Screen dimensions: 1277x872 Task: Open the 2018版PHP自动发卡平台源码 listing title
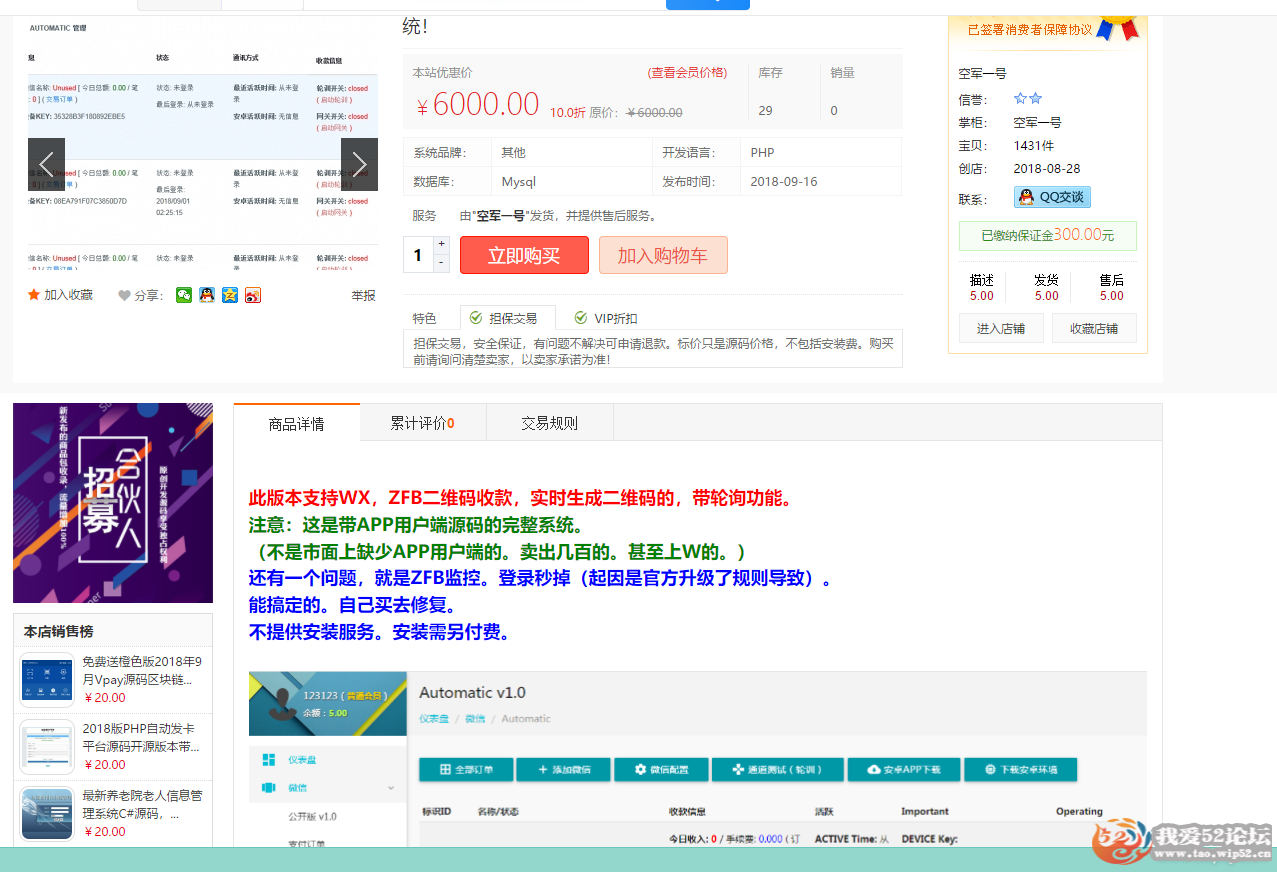(x=142, y=737)
